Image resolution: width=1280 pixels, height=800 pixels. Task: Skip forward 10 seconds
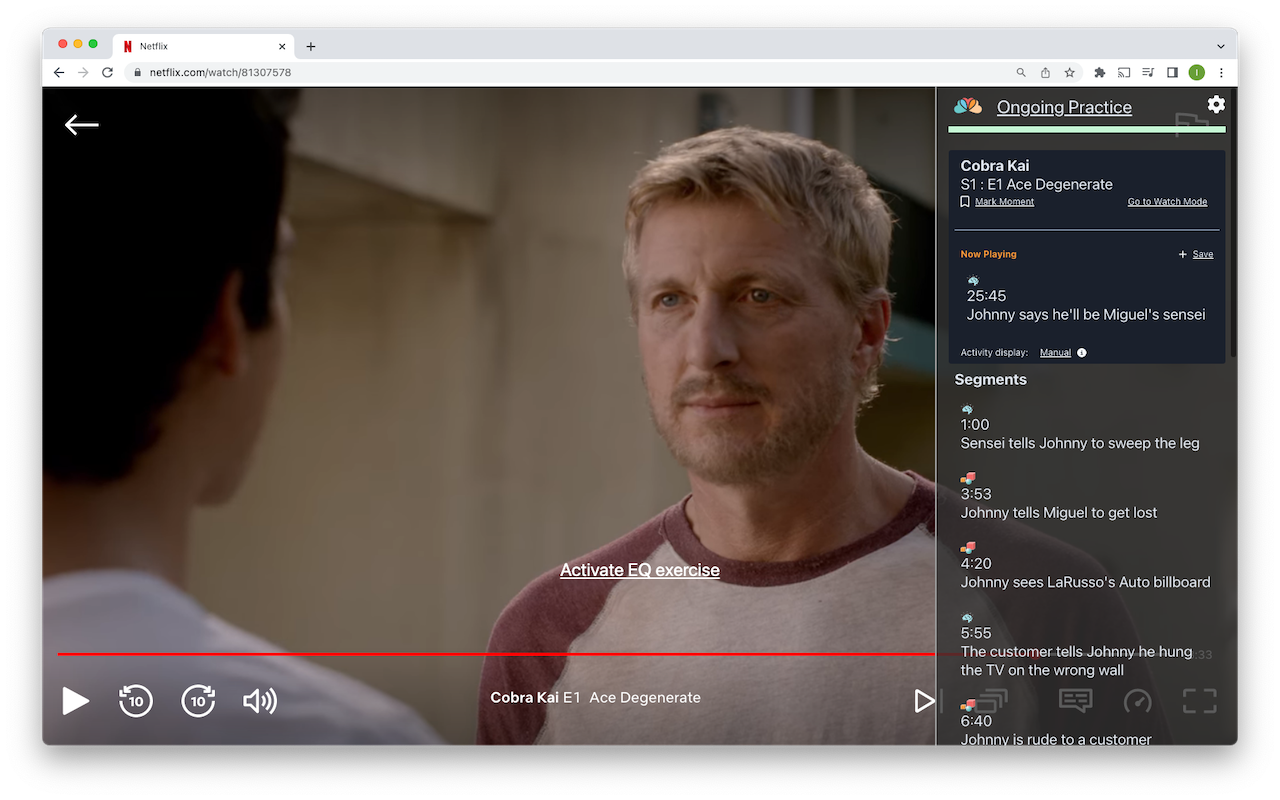tap(198, 701)
